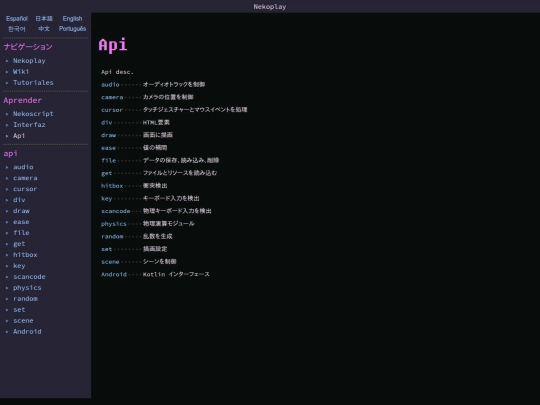Click the Nekoplay title in top bar

(x=270, y=7)
